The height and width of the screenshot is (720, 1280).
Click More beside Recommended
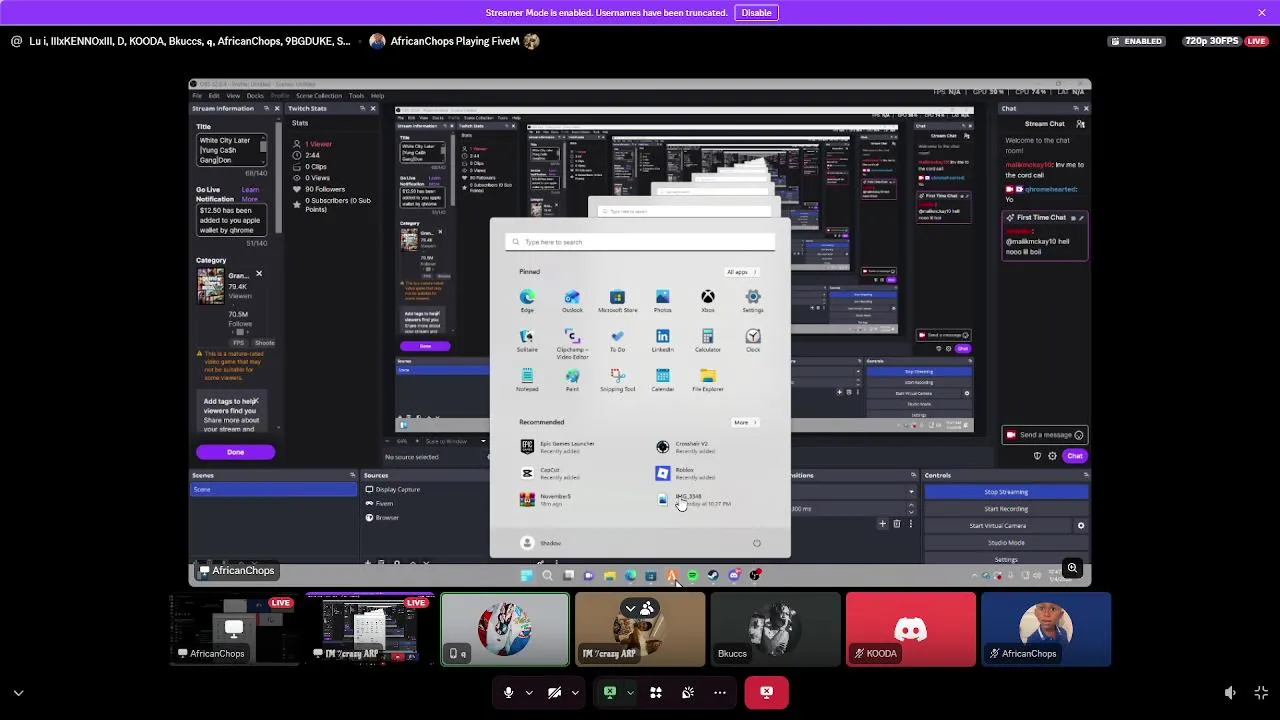point(744,422)
